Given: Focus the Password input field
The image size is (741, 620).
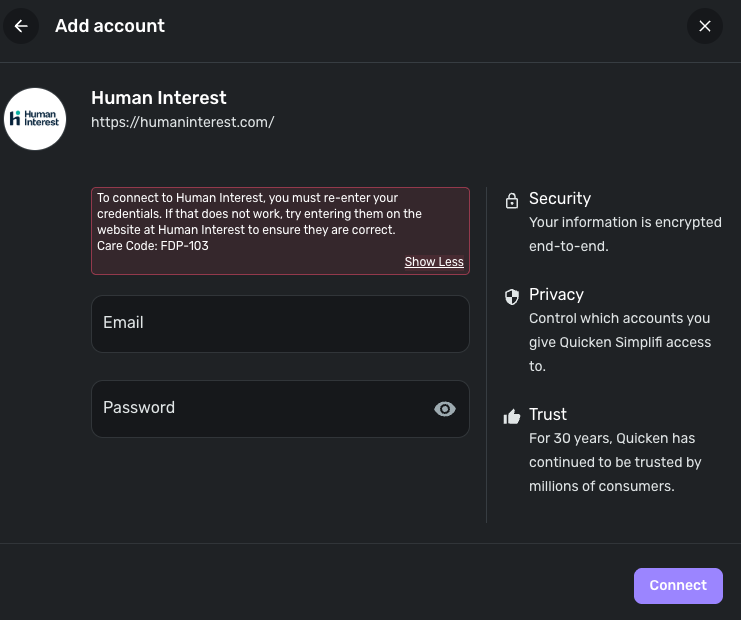Looking at the screenshot, I should [260, 408].
